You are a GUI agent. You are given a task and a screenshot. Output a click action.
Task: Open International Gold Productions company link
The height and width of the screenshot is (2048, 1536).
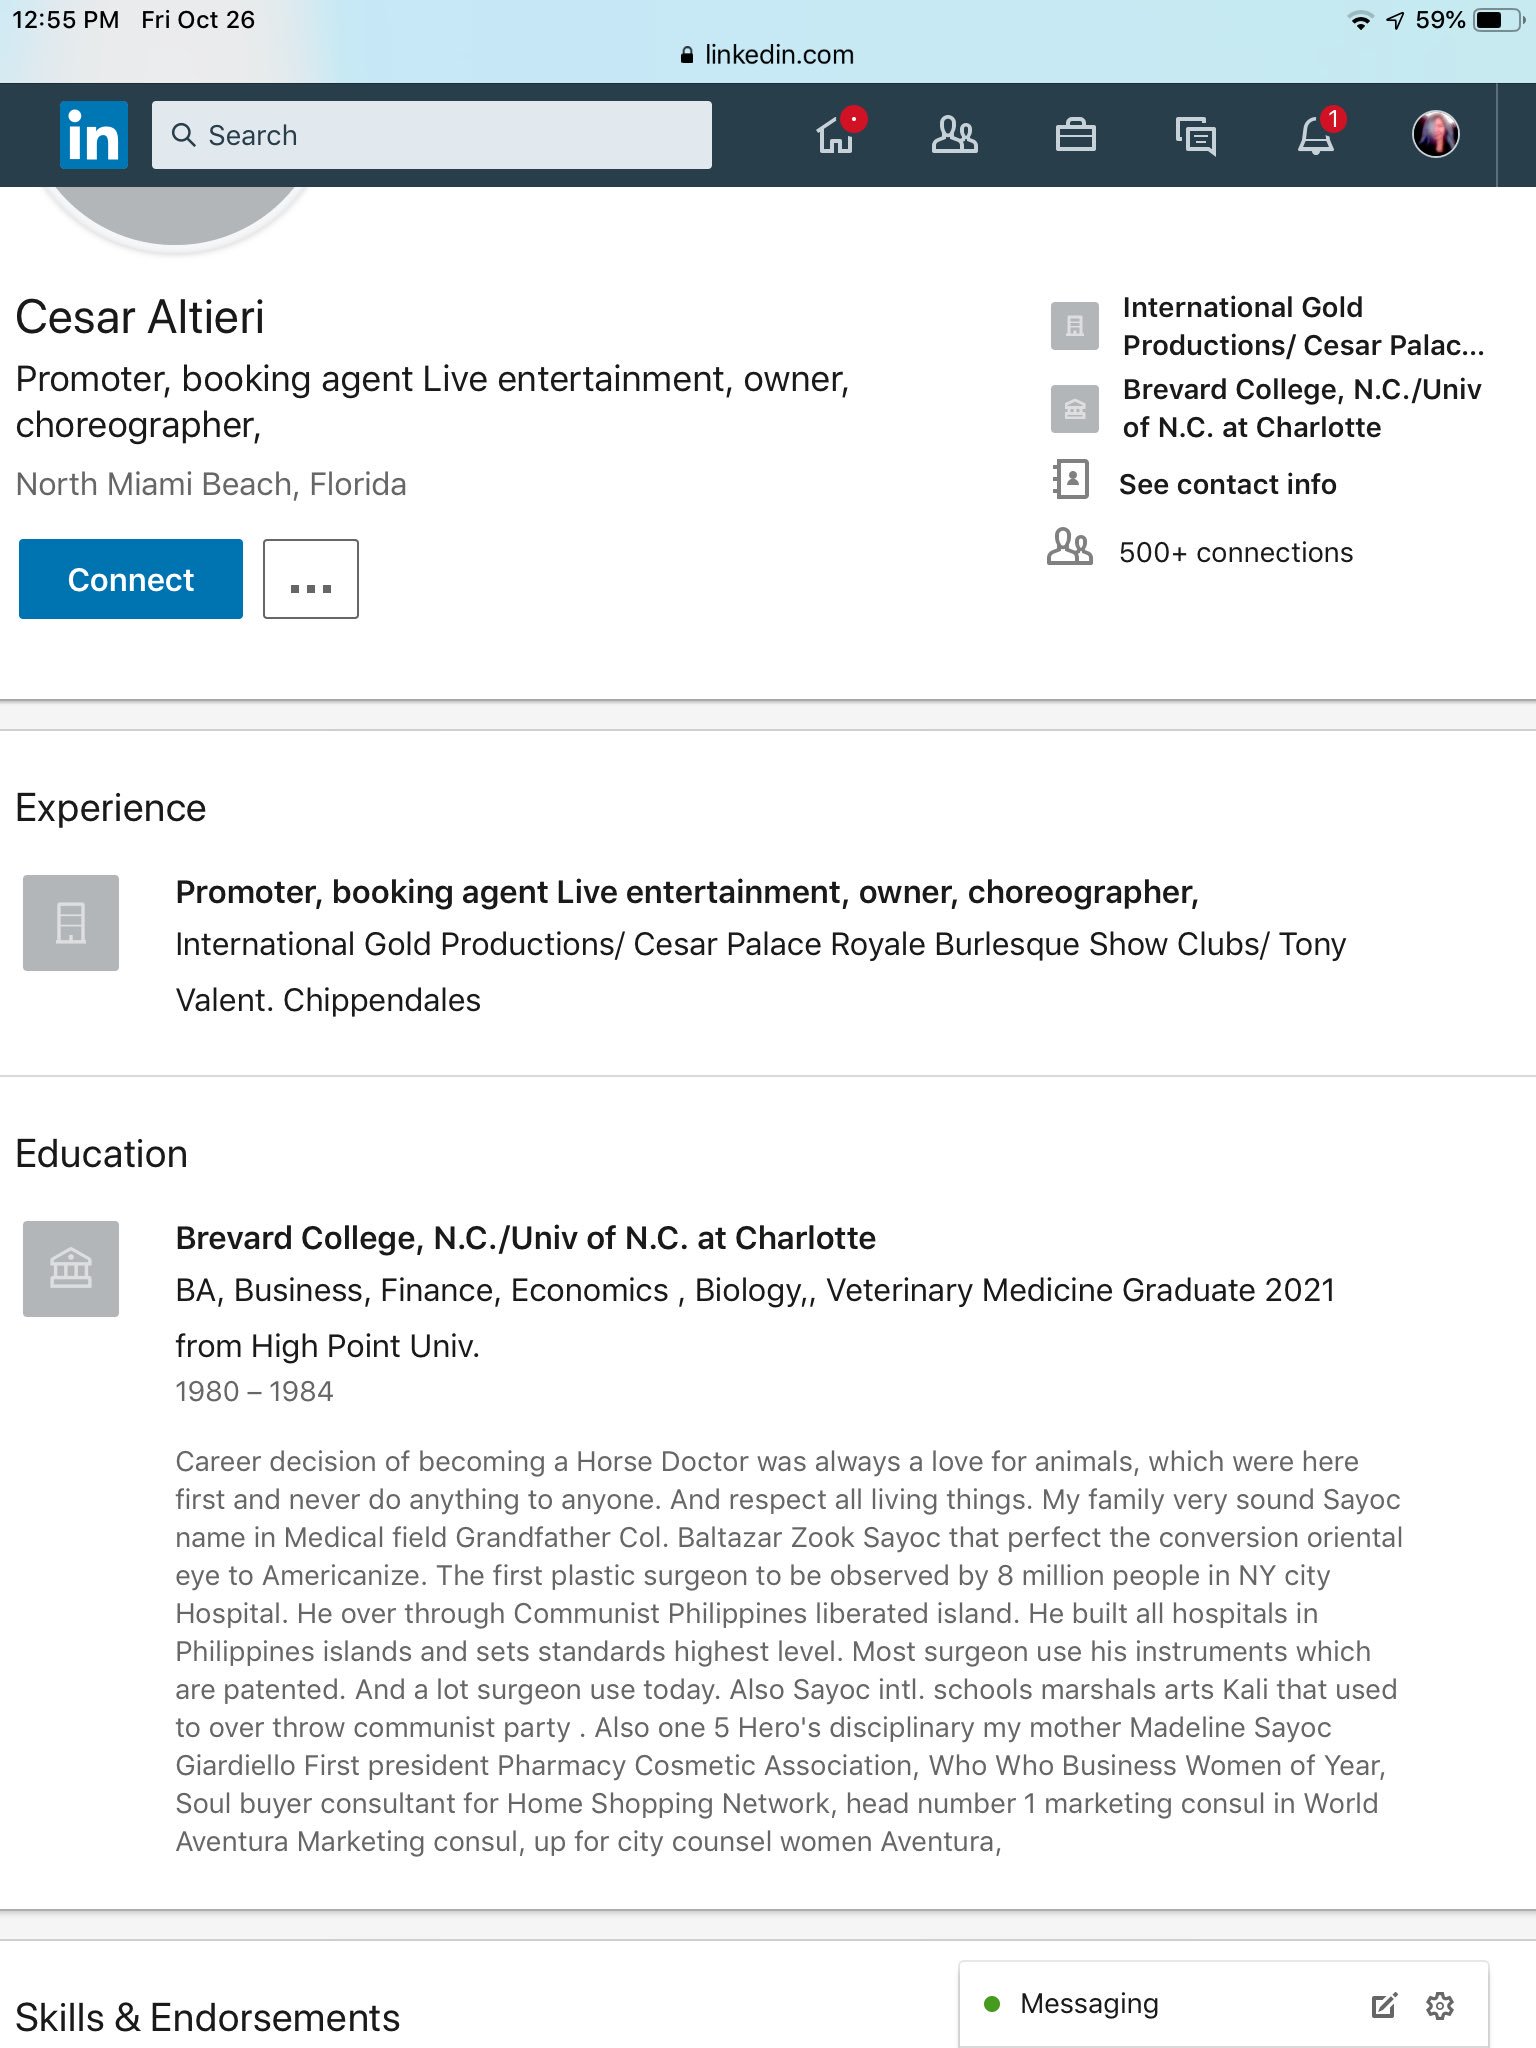[1302, 326]
